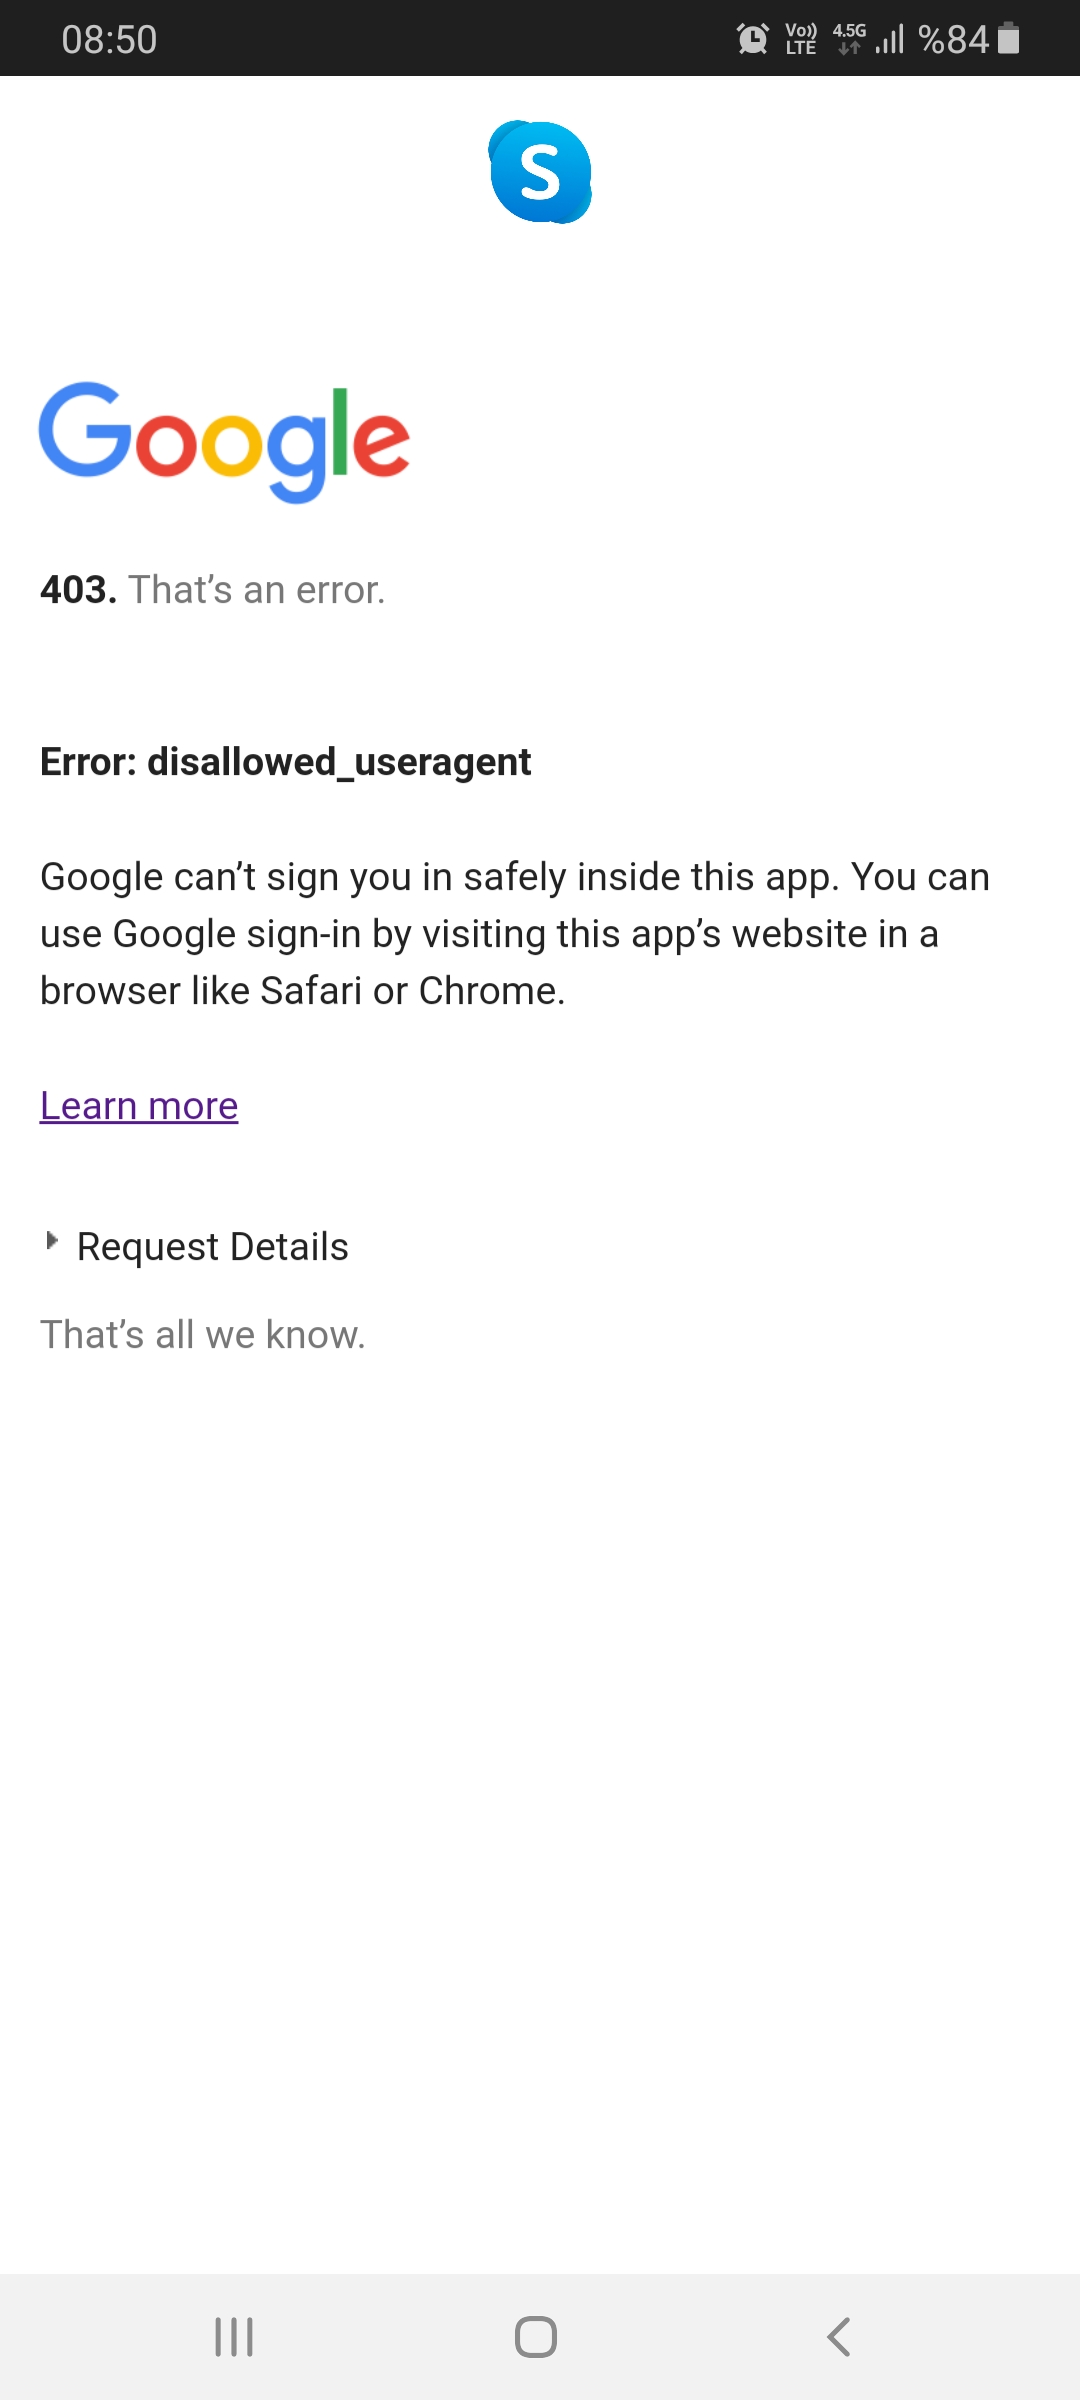Tap the battery icon in status bar
The image size is (1080, 2400).
(1009, 39)
